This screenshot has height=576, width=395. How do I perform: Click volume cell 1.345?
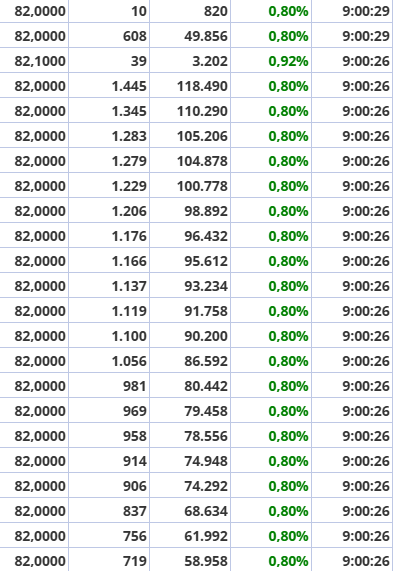coord(109,111)
